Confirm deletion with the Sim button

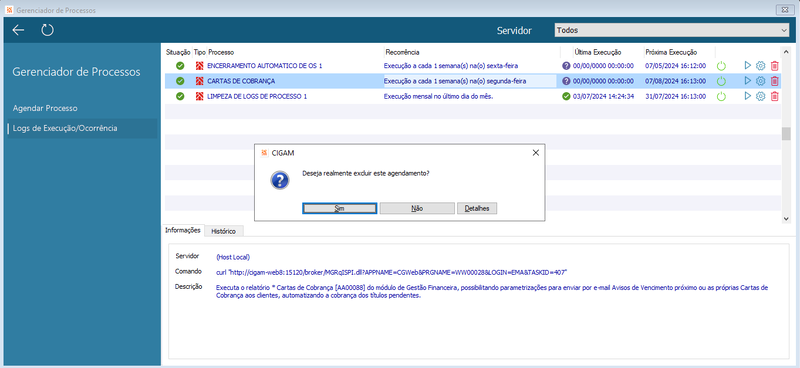pyautogui.click(x=340, y=208)
